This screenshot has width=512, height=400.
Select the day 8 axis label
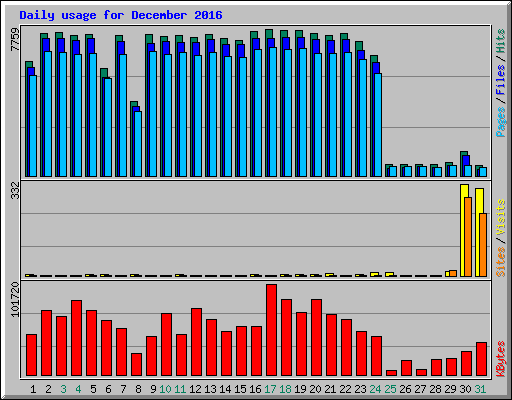point(138,389)
